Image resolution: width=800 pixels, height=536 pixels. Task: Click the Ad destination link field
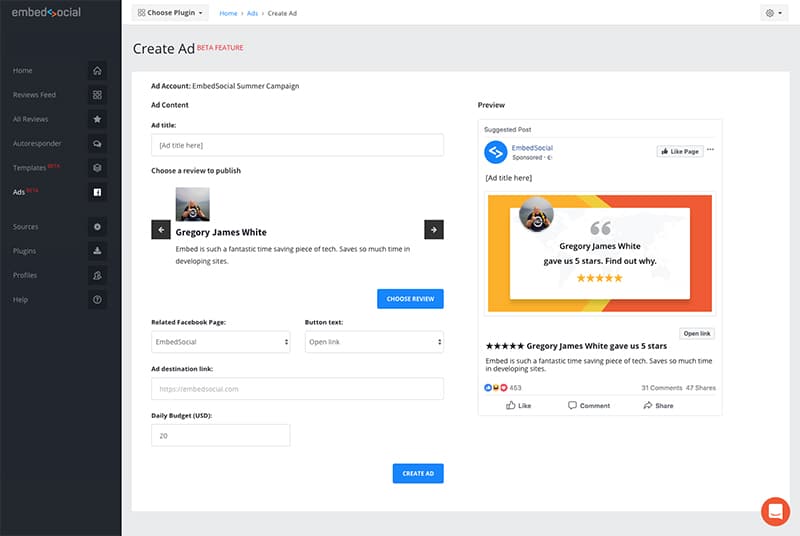[297, 389]
